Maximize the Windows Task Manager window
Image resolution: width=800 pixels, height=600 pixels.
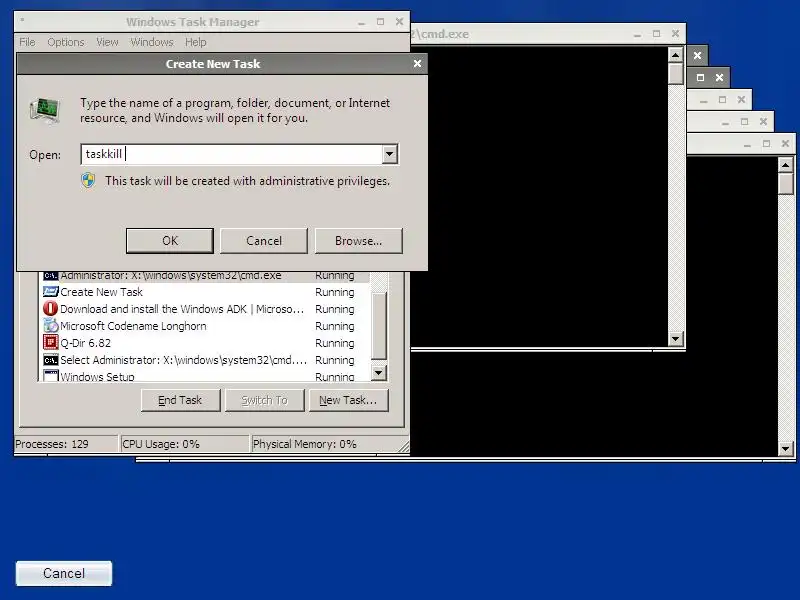[x=380, y=22]
